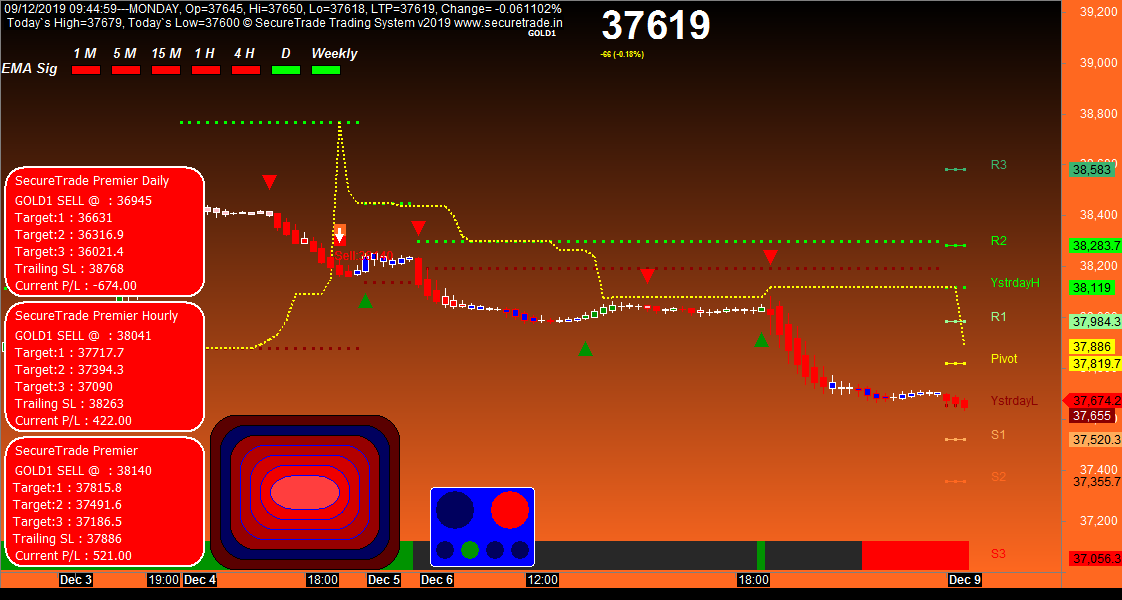Click Target:3 : 37186.5 in the bottom panel
1122x600 pixels.
click(67, 521)
